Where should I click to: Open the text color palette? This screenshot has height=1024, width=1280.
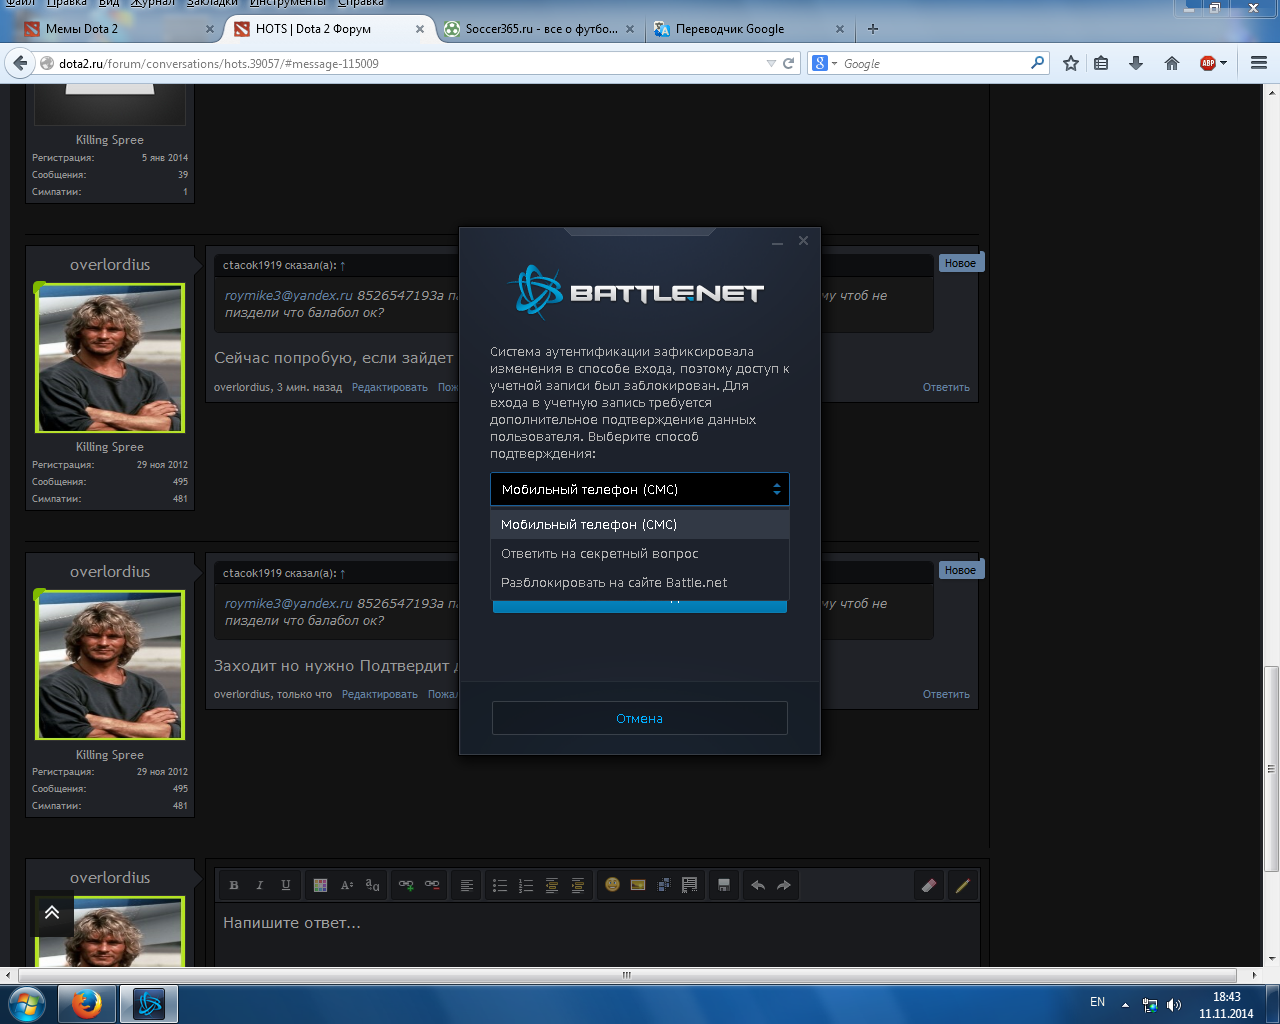[320, 885]
